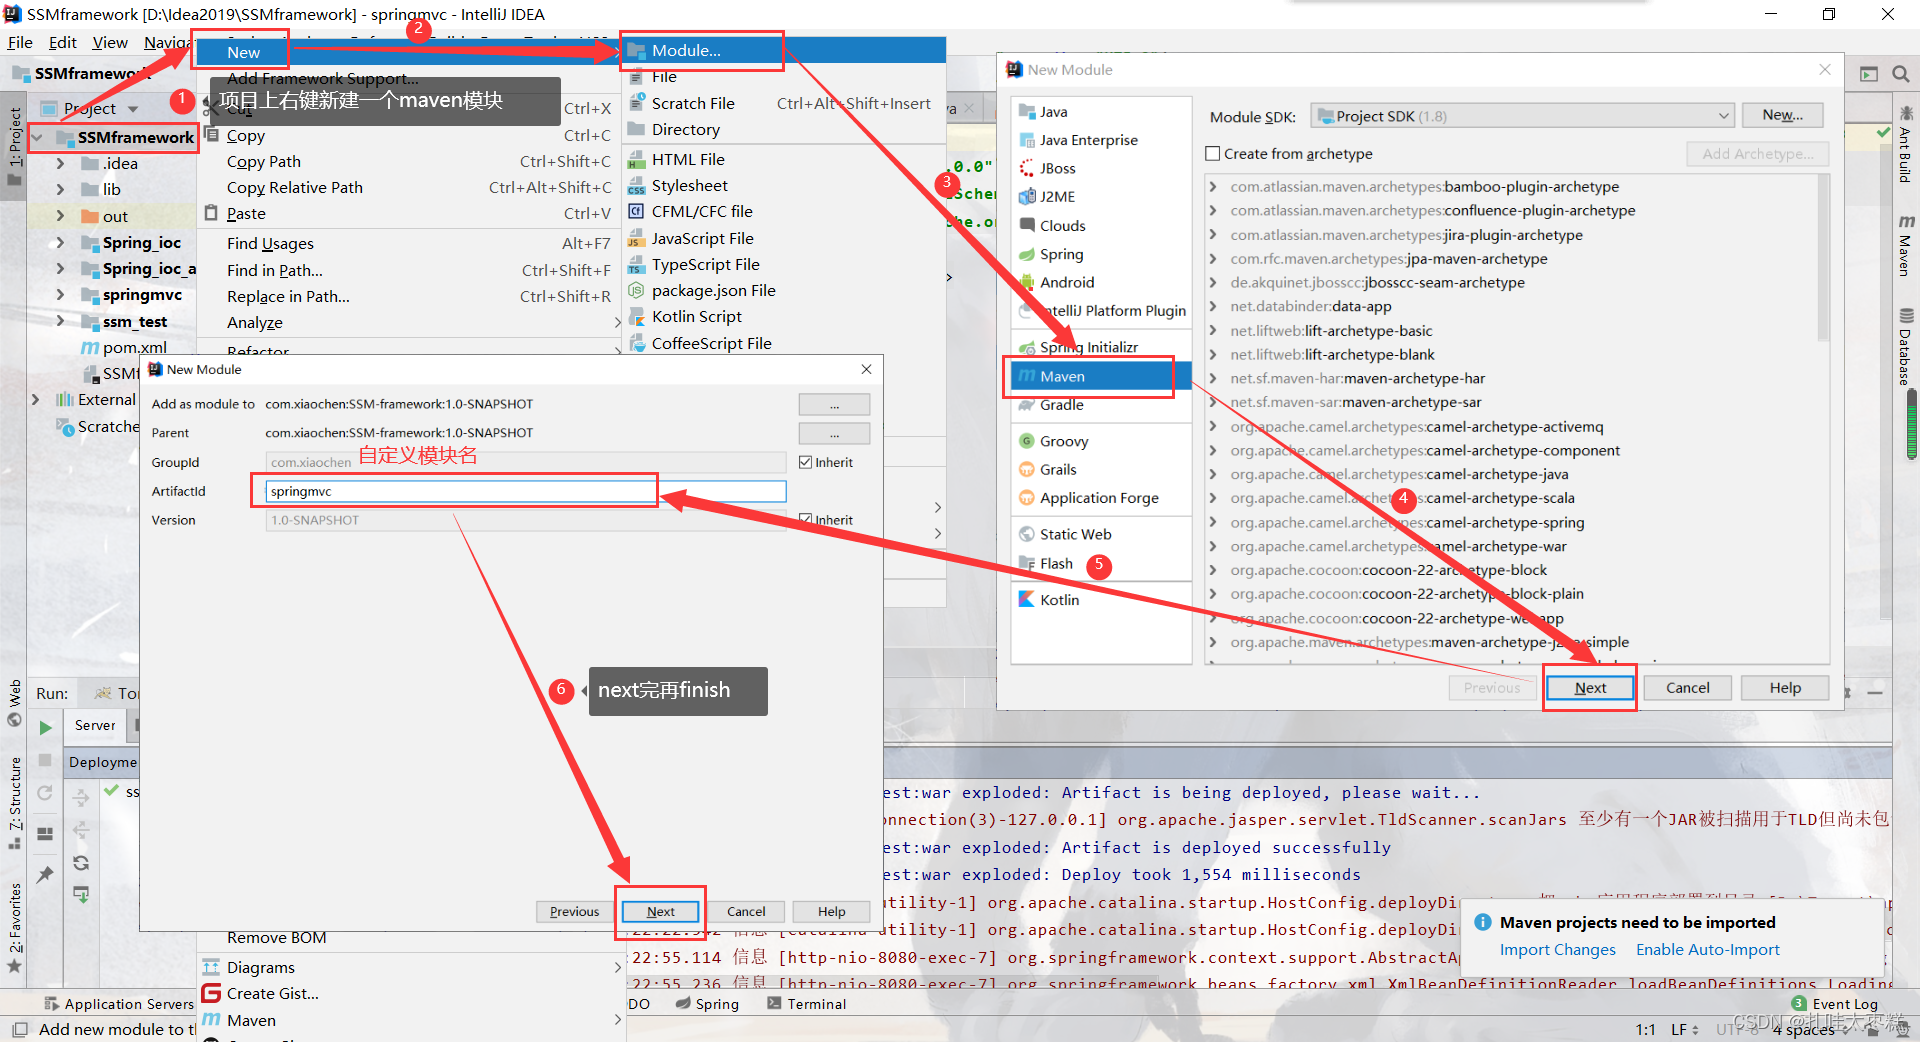Select J2ME module type

pos(1057,197)
